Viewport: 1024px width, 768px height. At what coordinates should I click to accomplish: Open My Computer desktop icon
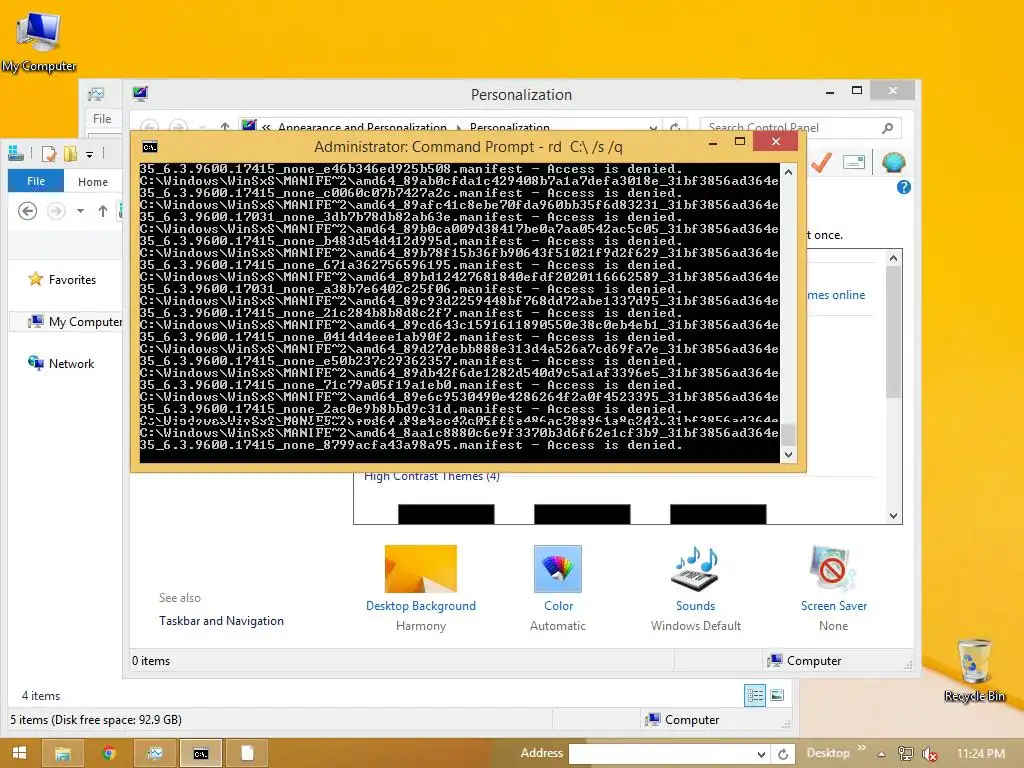(39, 42)
